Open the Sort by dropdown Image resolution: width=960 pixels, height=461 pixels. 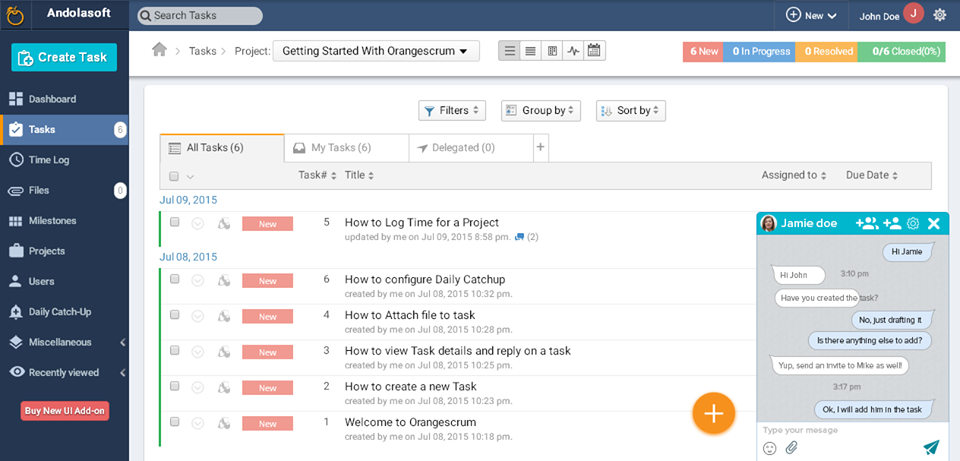[x=631, y=111]
